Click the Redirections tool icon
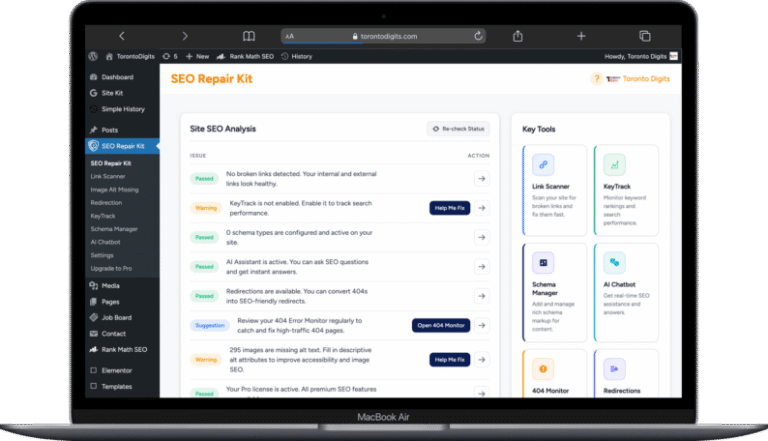Image resolution: width=768 pixels, height=441 pixels. coord(613,368)
